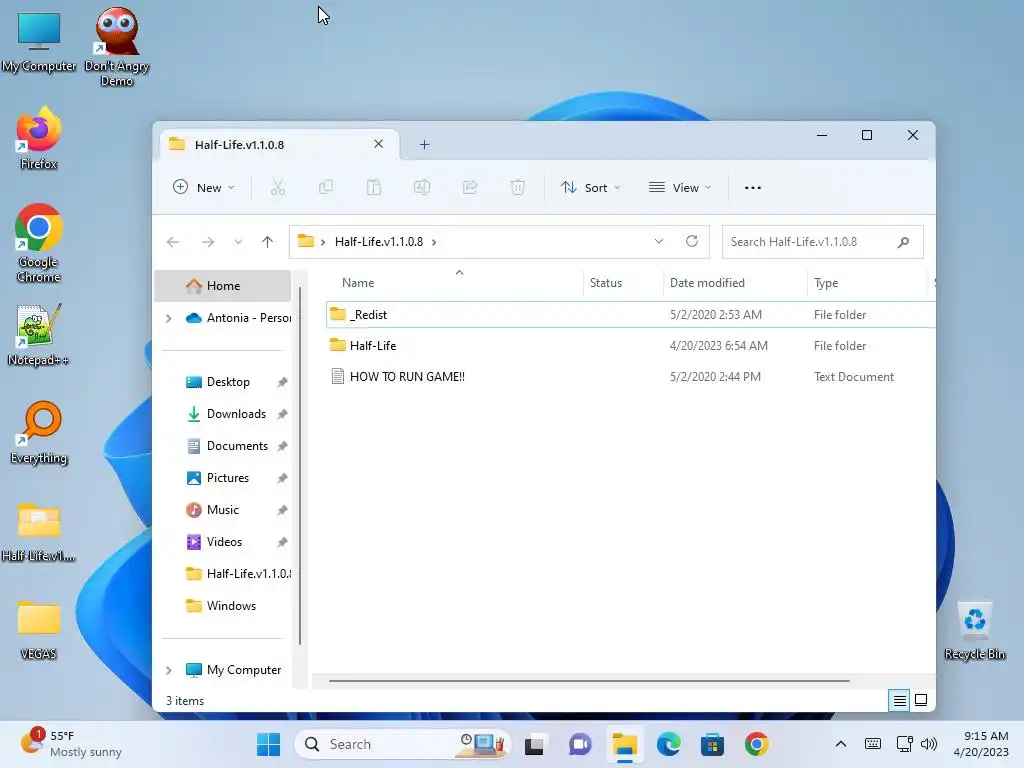Click the Copy icon in Explorer toolbar

pyautogui.click(x=325, y=188)
